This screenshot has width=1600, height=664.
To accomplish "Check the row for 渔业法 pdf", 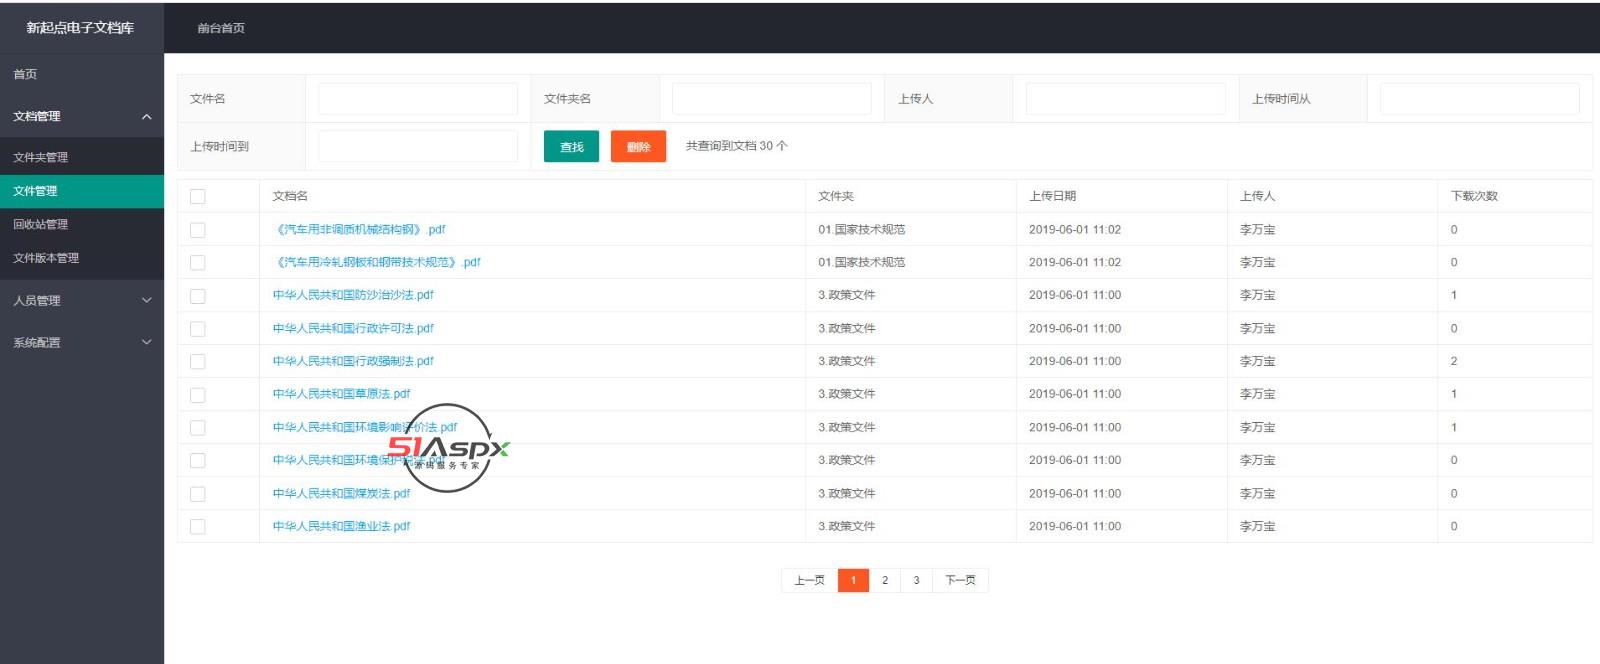I will (198, 527).
